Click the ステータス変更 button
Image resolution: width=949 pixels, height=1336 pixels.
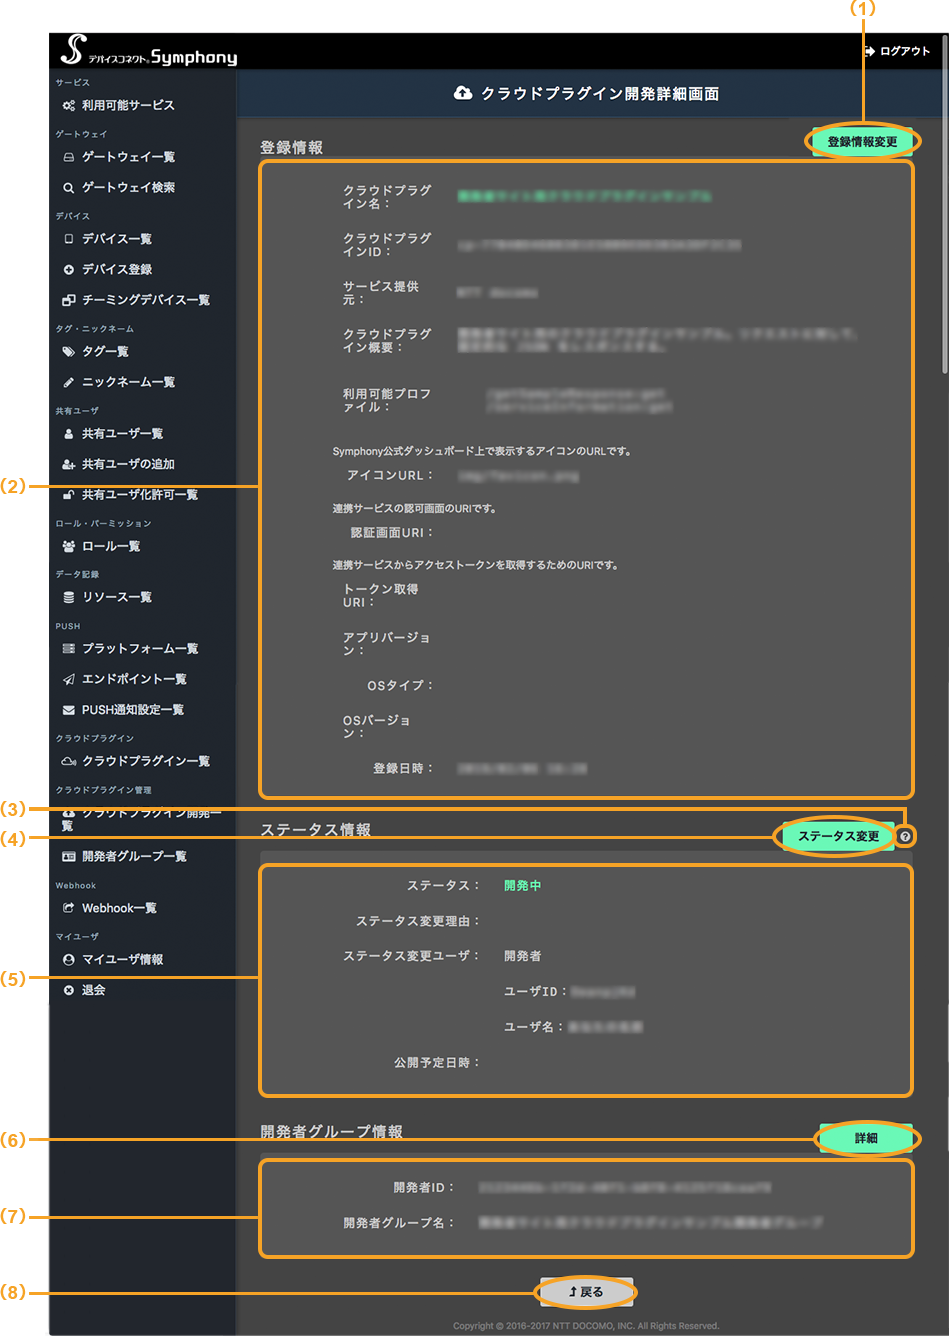838,836
